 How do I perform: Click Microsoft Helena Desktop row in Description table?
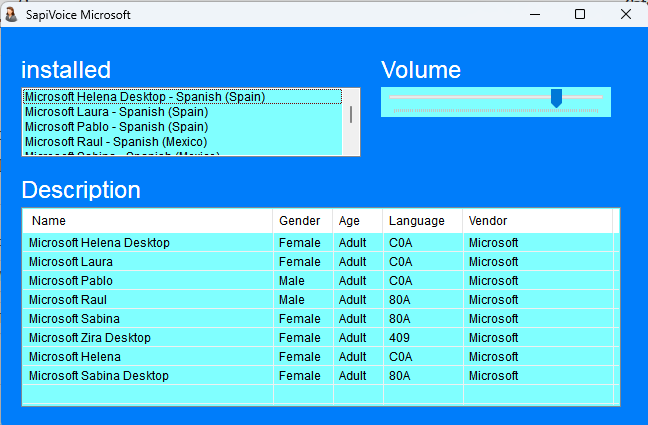pos(321,243)
